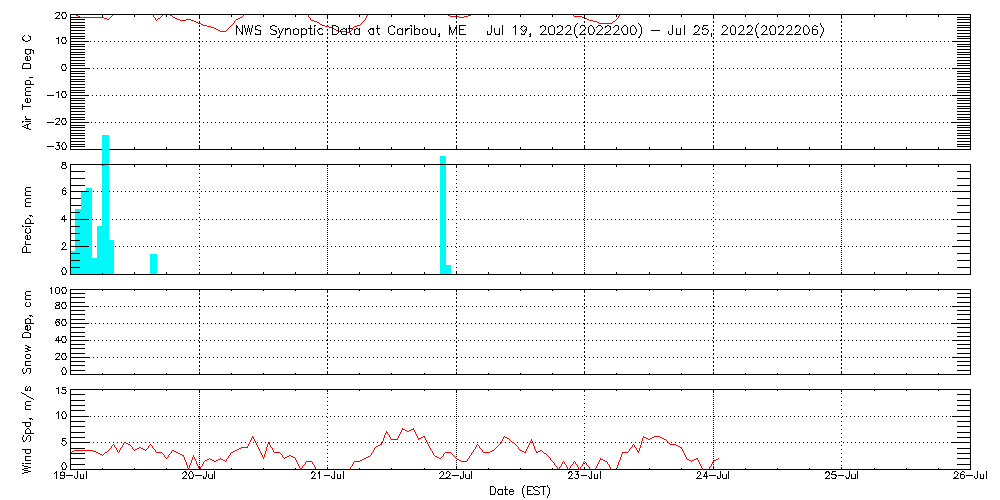Click the 21-Jul date tick label

tap(328, 477)
